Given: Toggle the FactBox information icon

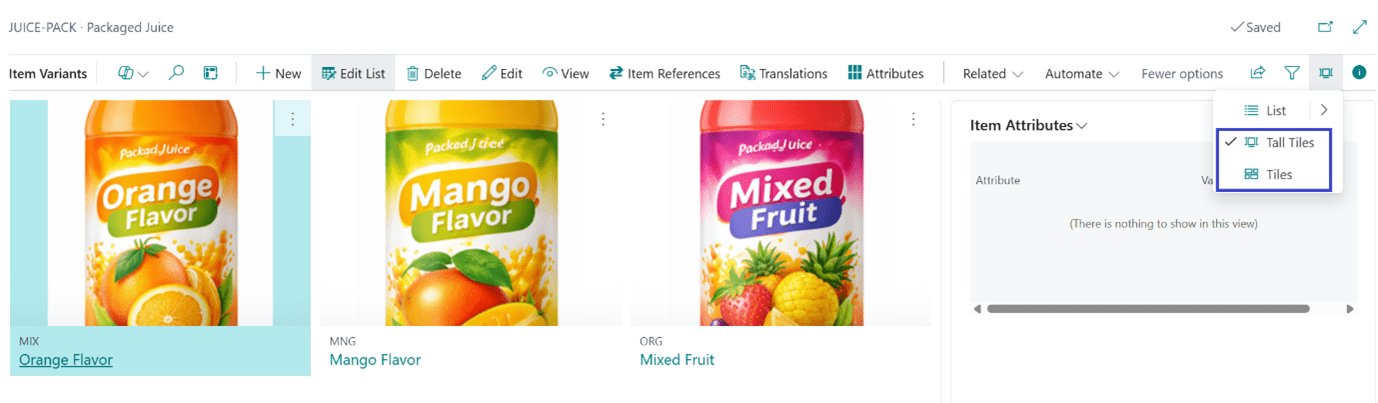Looking at the screenshot, I should click(1359, 73).
